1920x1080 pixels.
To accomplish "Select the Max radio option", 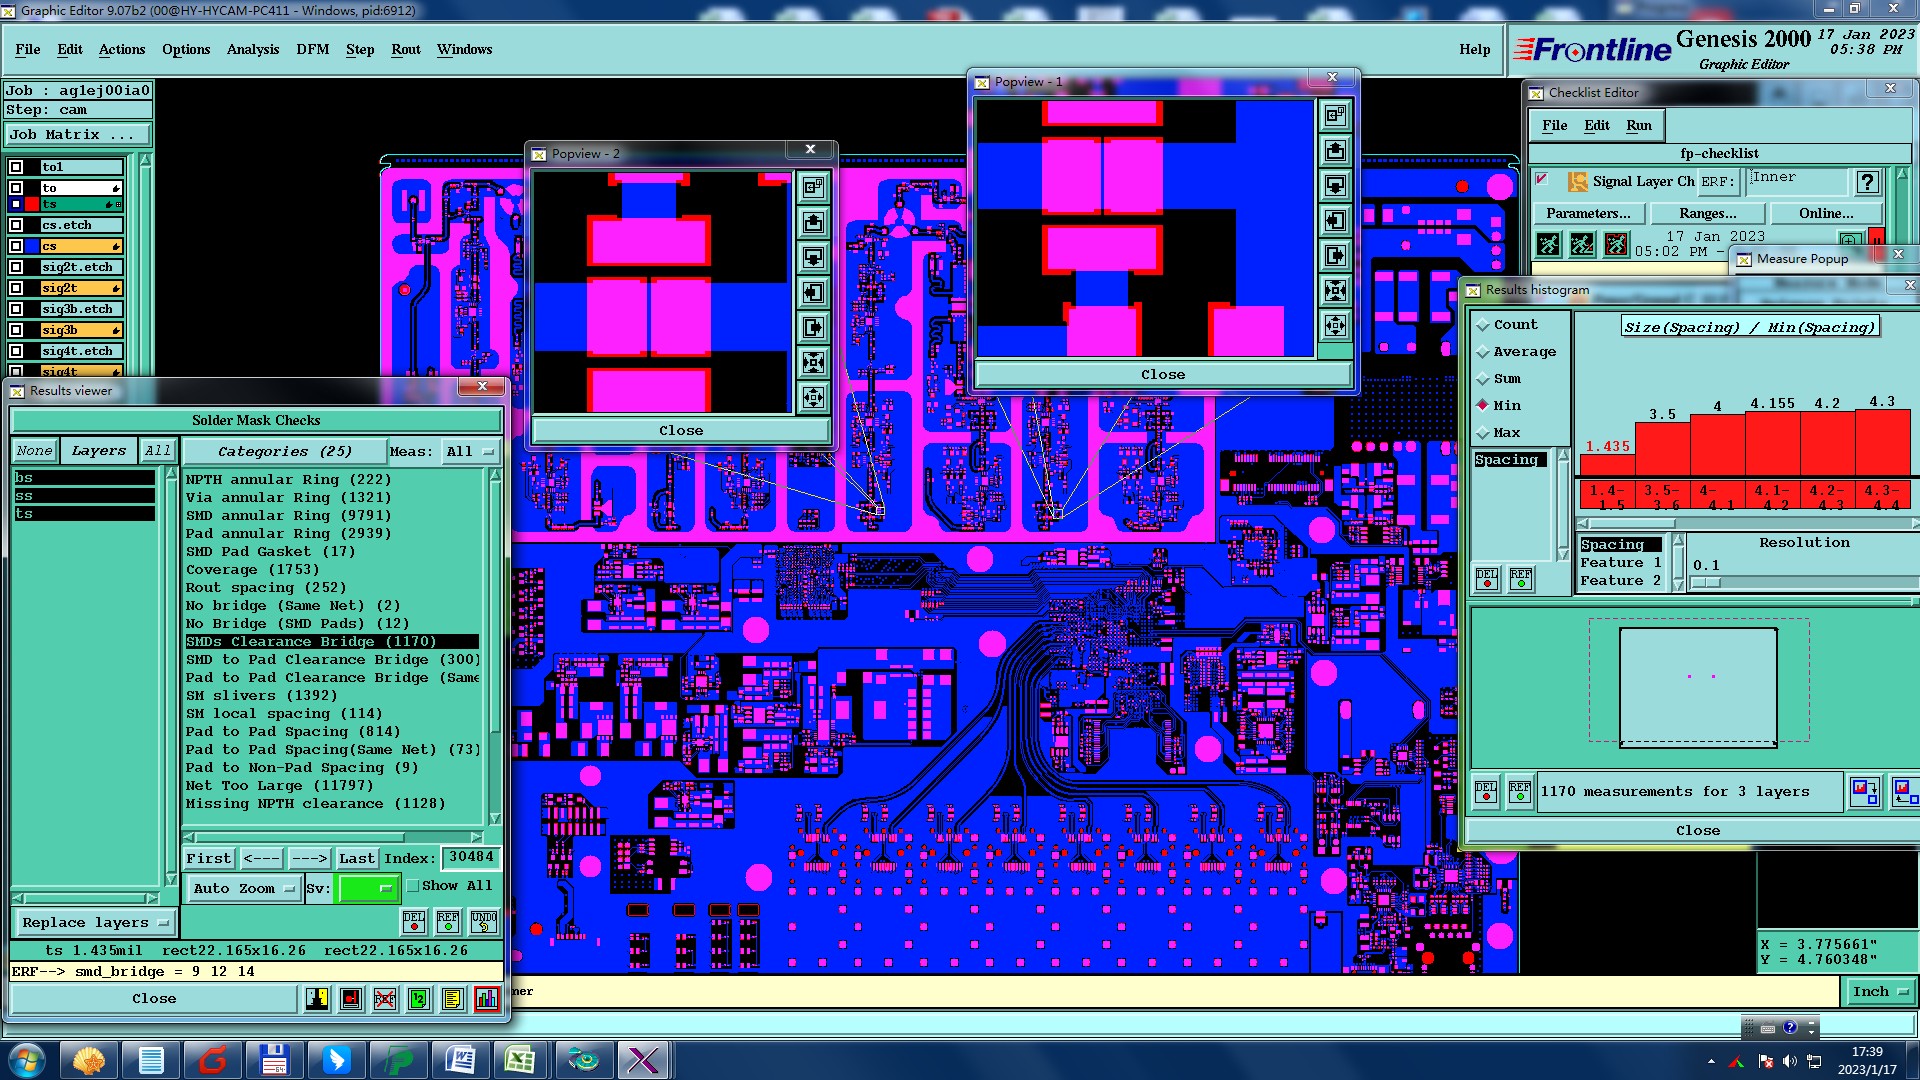I will [x=1483, y=433].
